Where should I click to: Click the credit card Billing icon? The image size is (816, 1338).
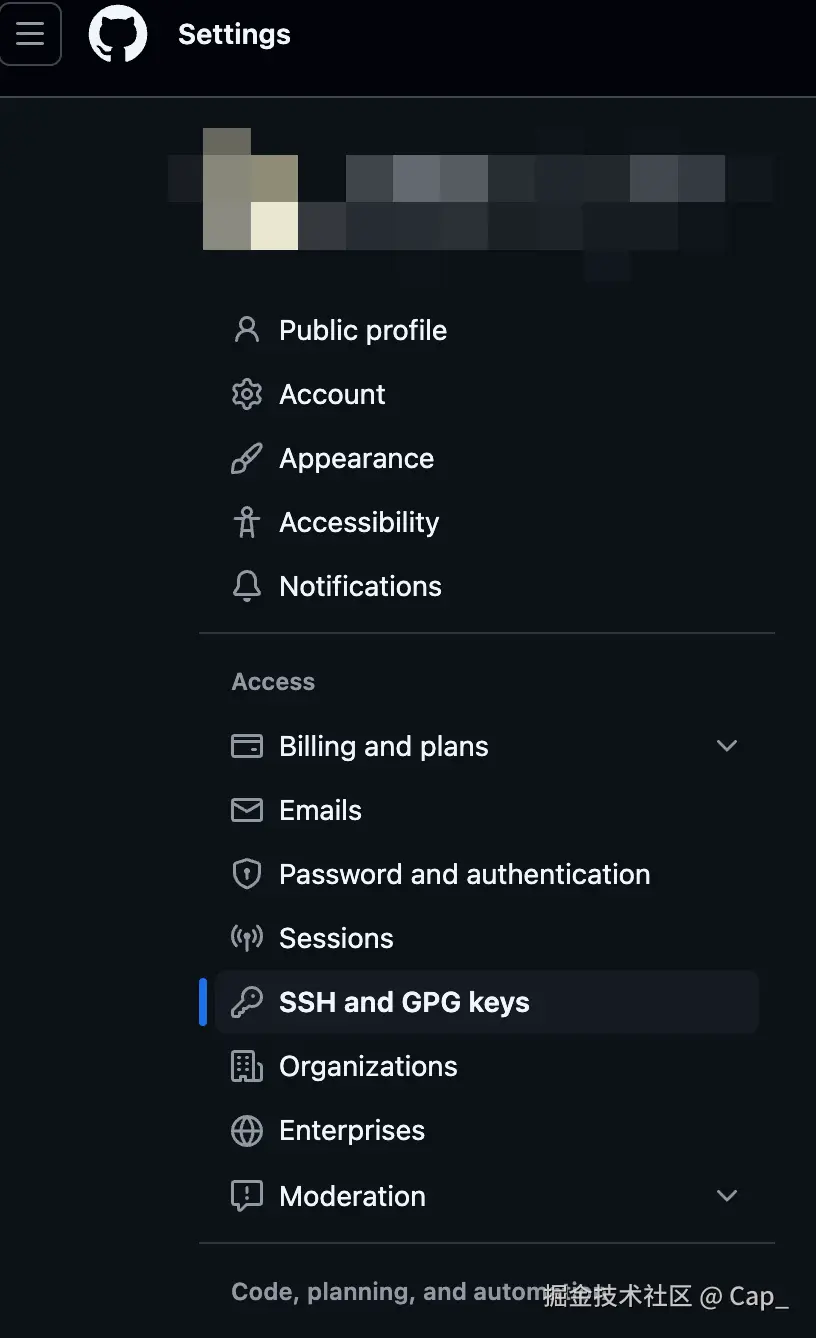tap(246, 746)
